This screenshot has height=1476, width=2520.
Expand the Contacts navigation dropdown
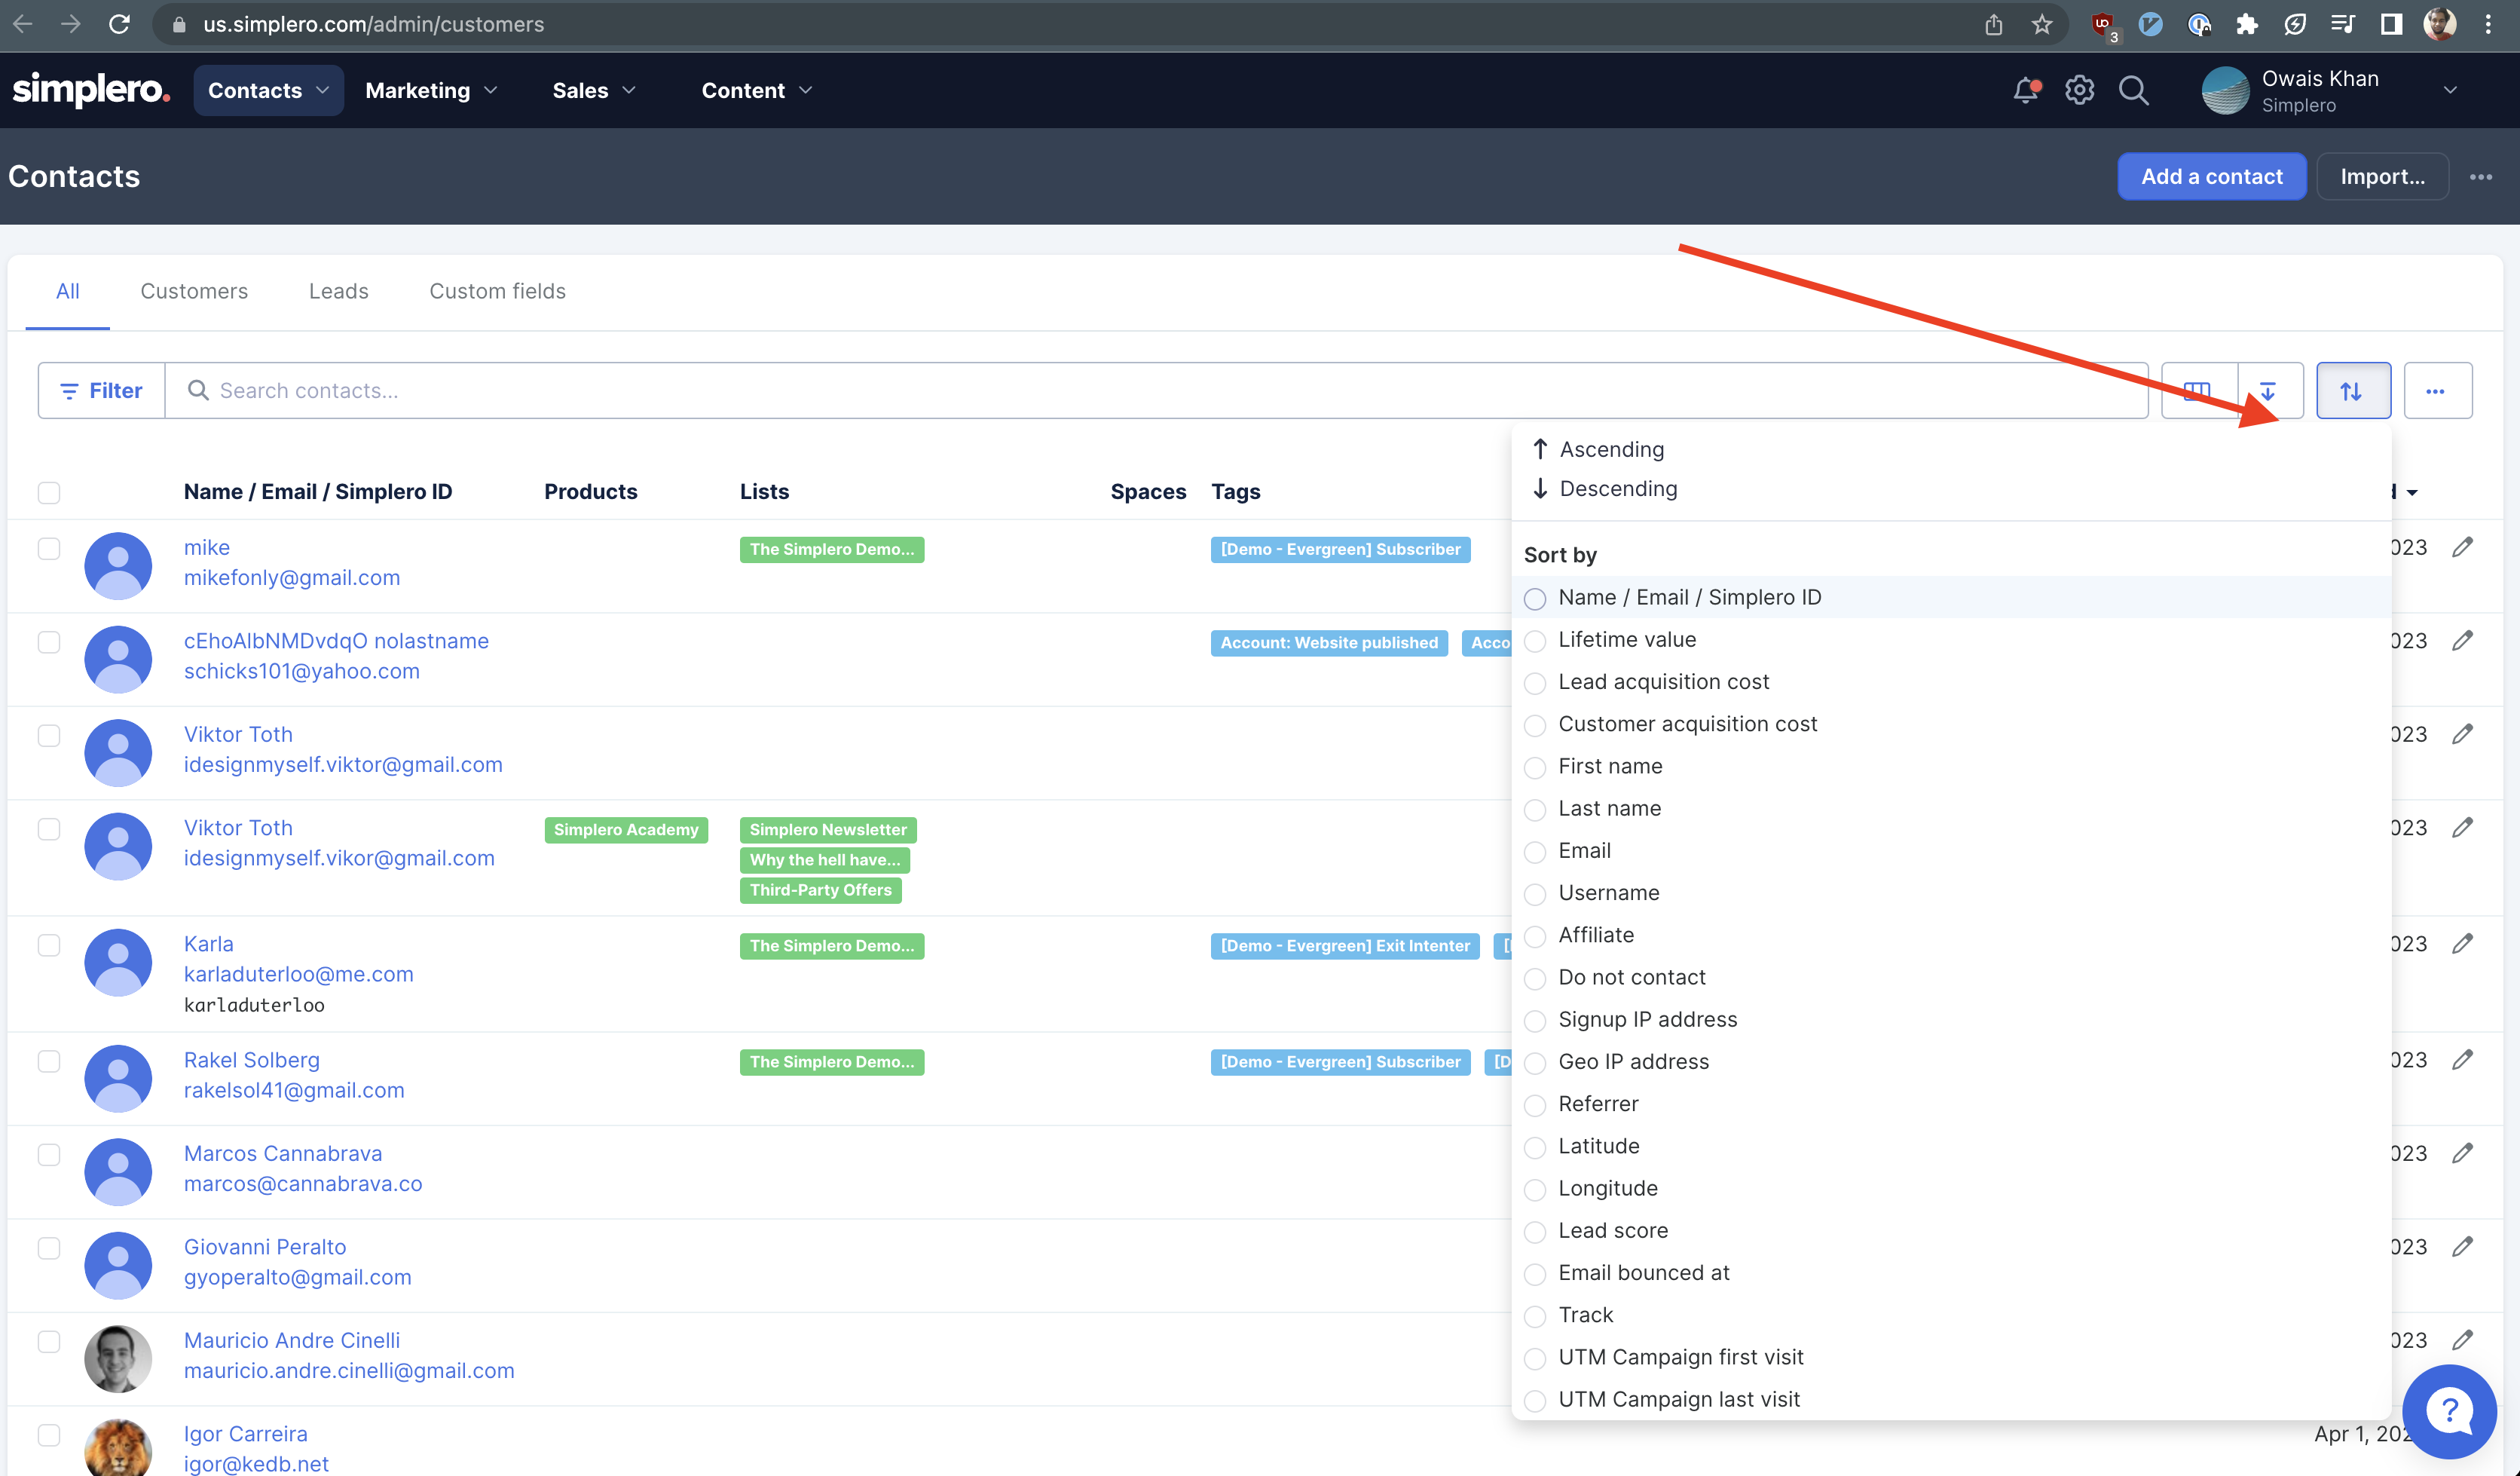(268, 90)
